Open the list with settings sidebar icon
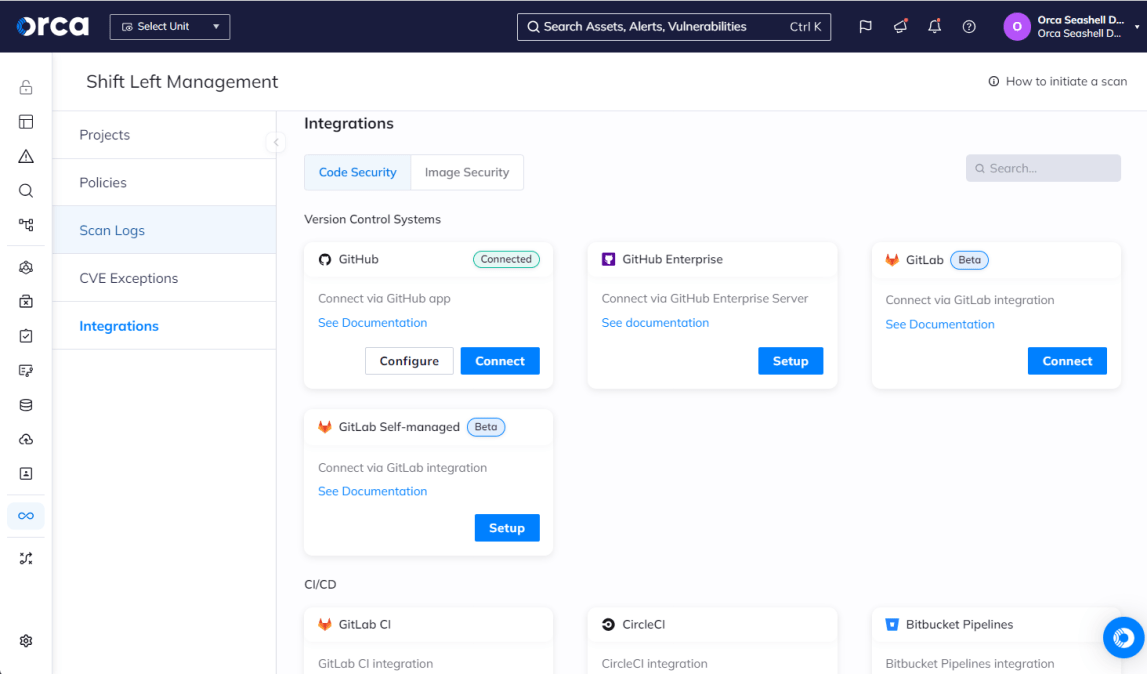This screenshot has height=674, width=1147. [x=26, y=370]
